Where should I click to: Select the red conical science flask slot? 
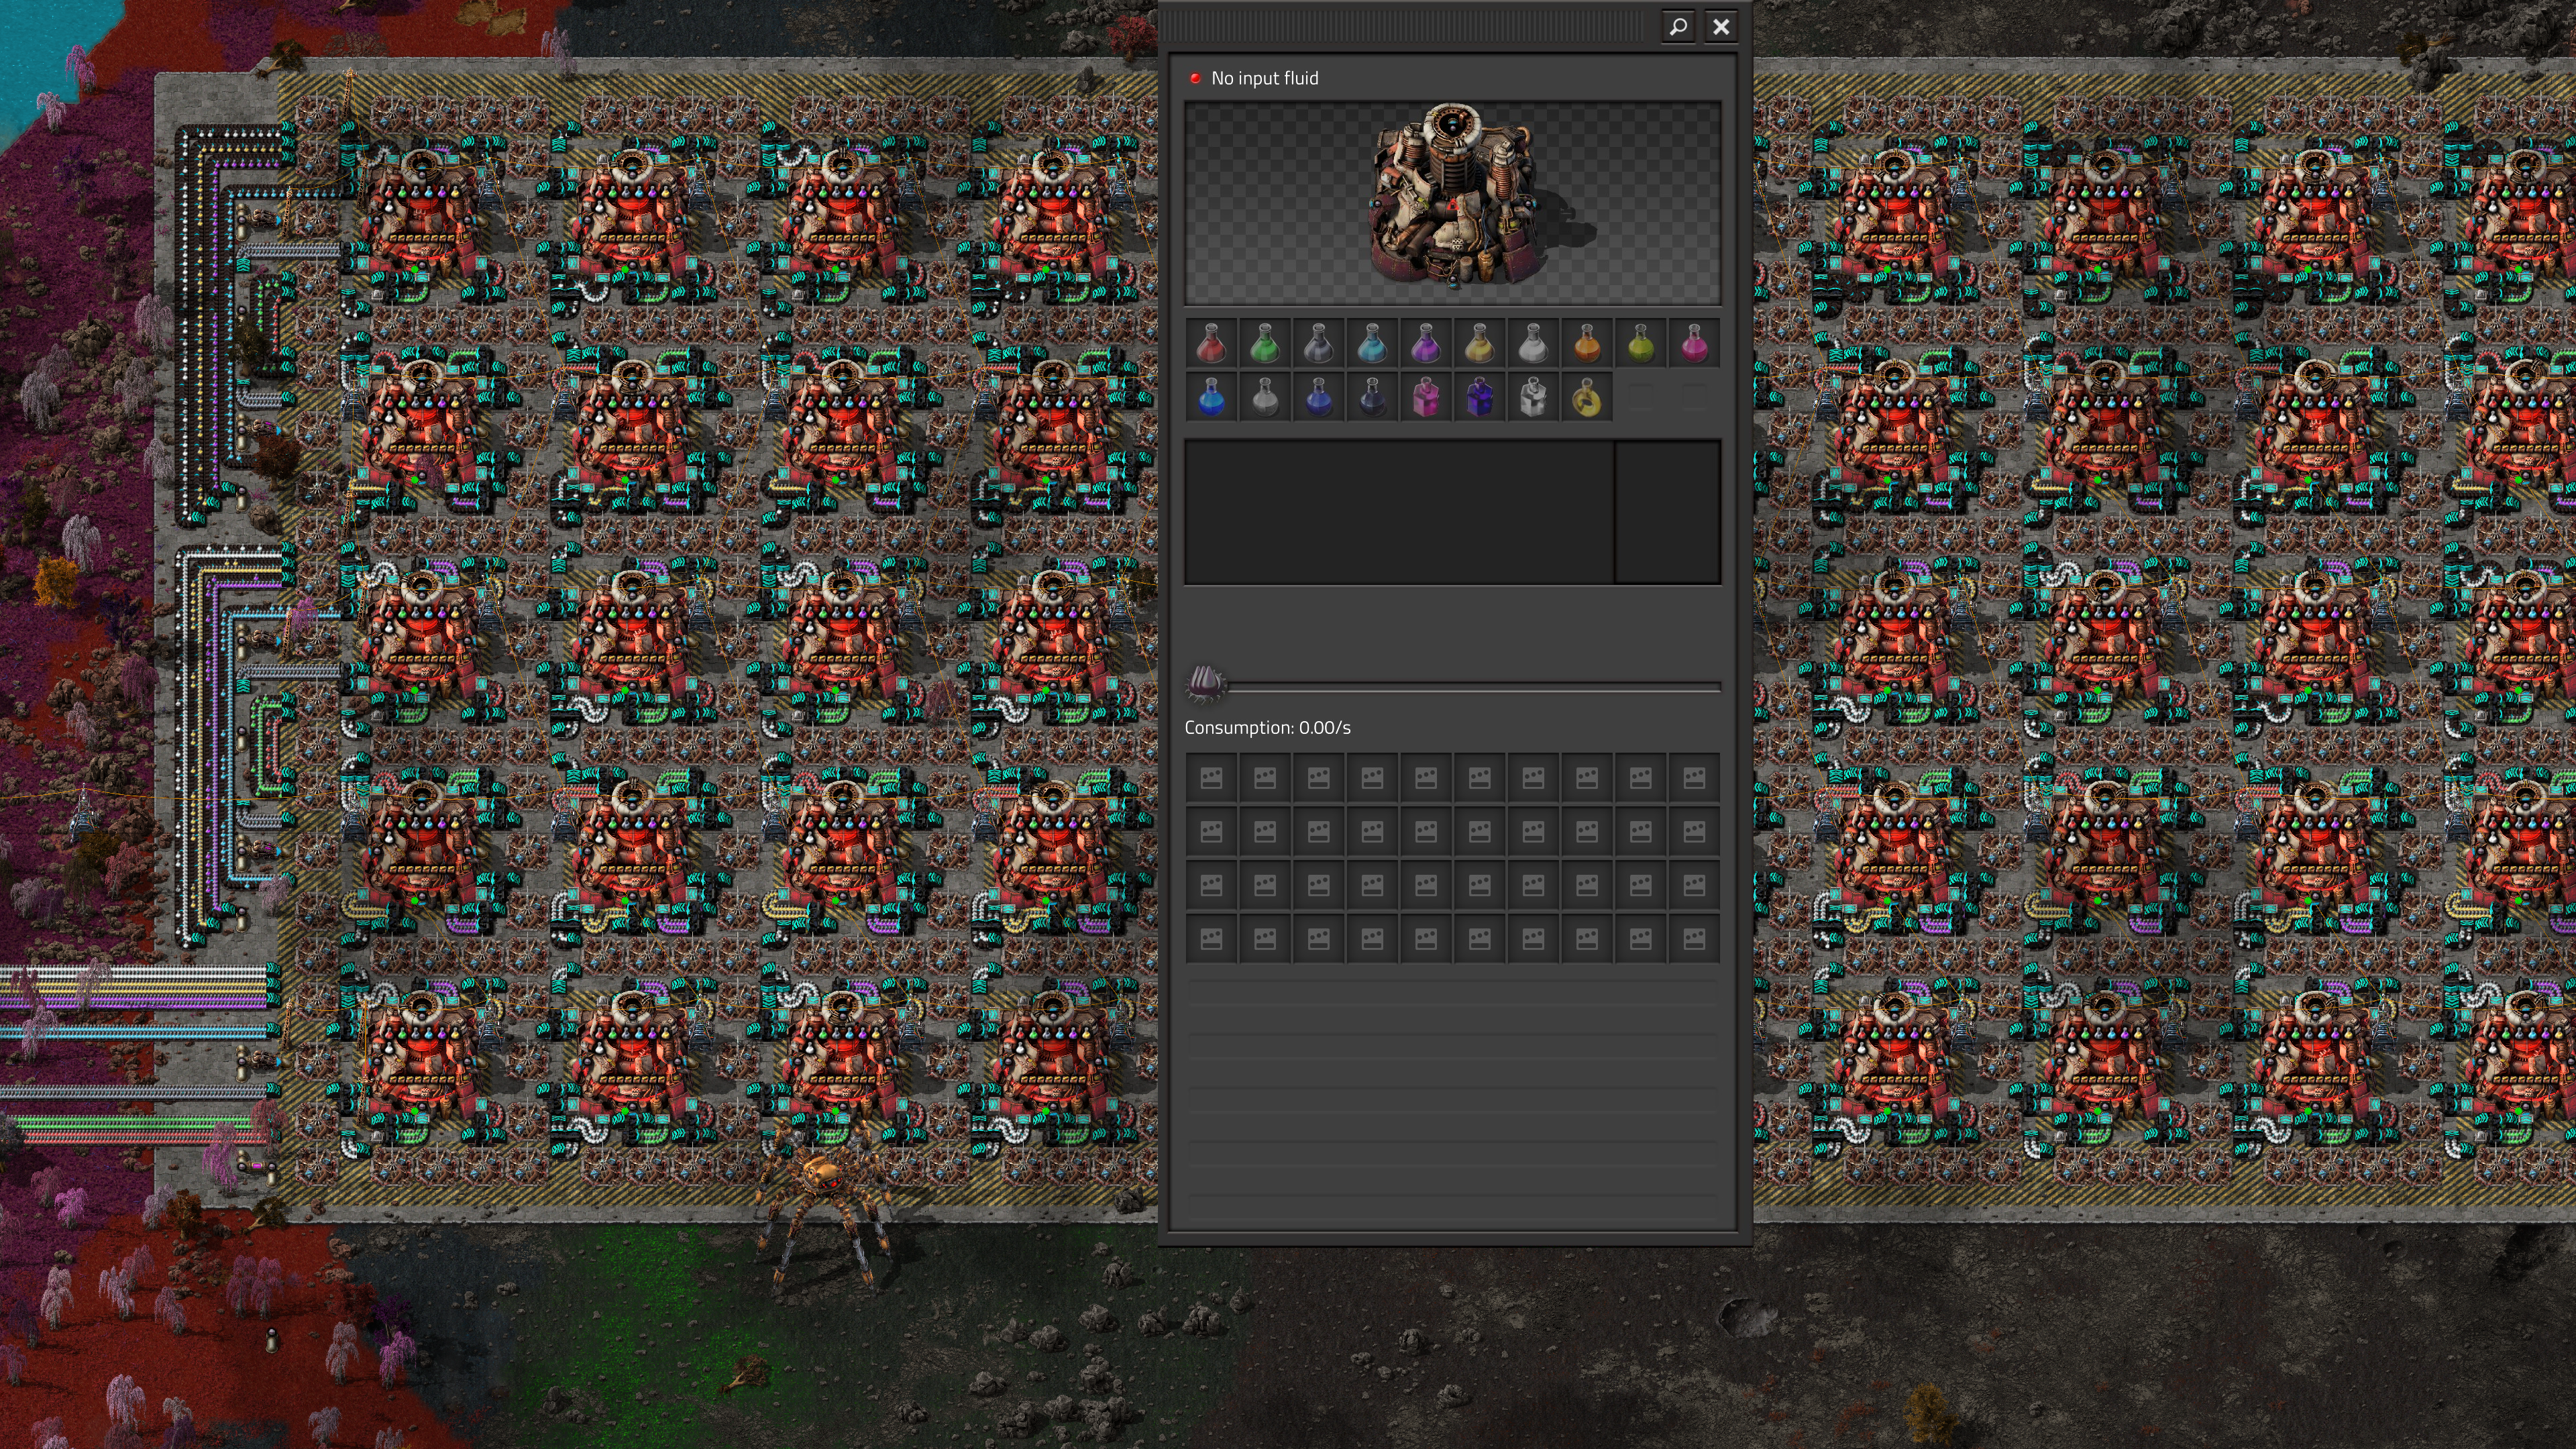point(1211,344)
